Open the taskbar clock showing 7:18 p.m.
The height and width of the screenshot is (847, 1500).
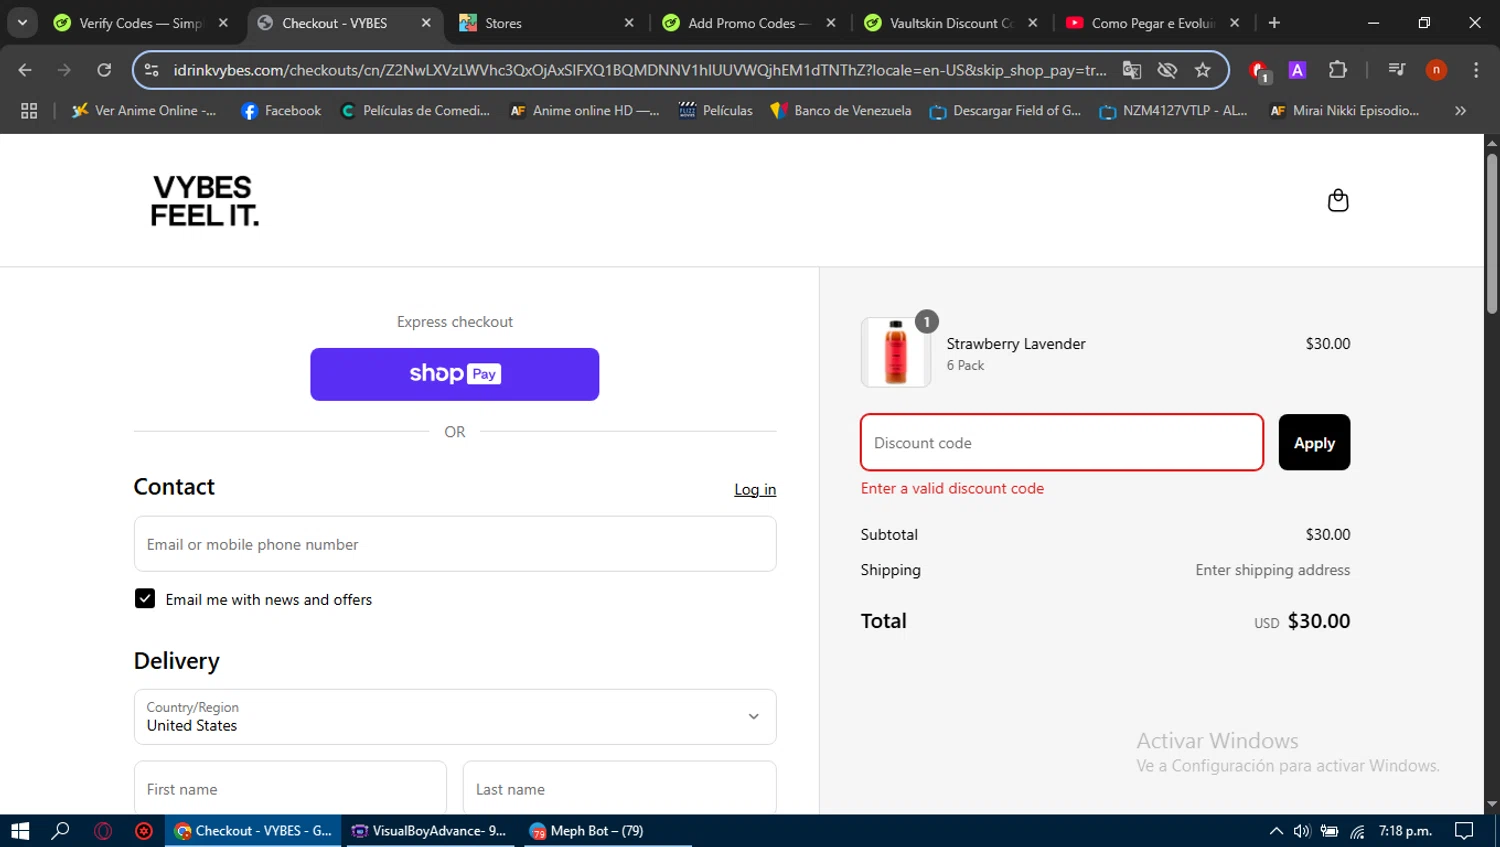pos(1405,831)
